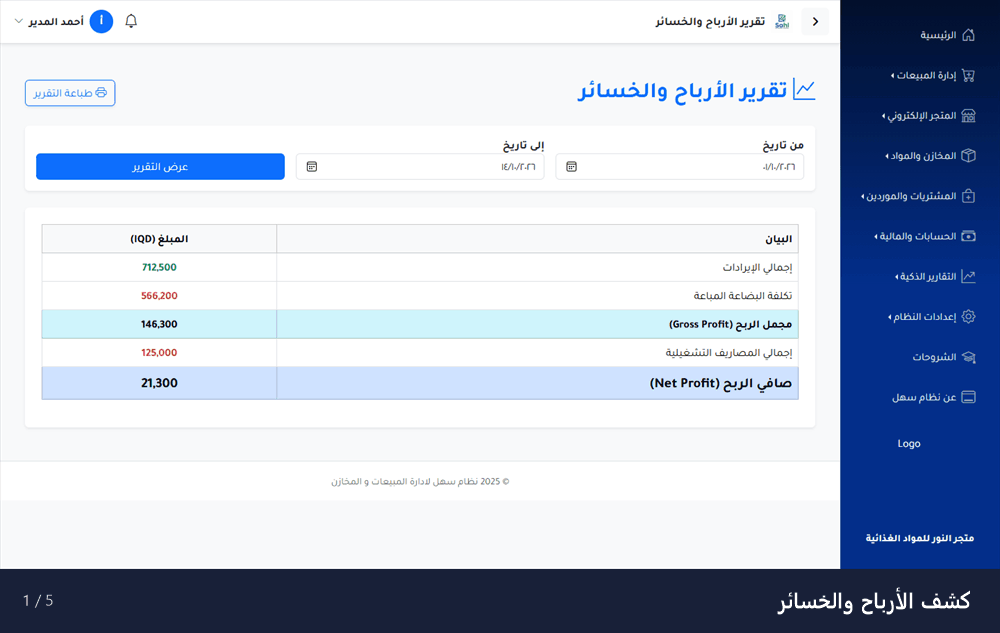The image size is (1000, 633).
Task: Click the 146,300 amount
Action: coord(159,324)
